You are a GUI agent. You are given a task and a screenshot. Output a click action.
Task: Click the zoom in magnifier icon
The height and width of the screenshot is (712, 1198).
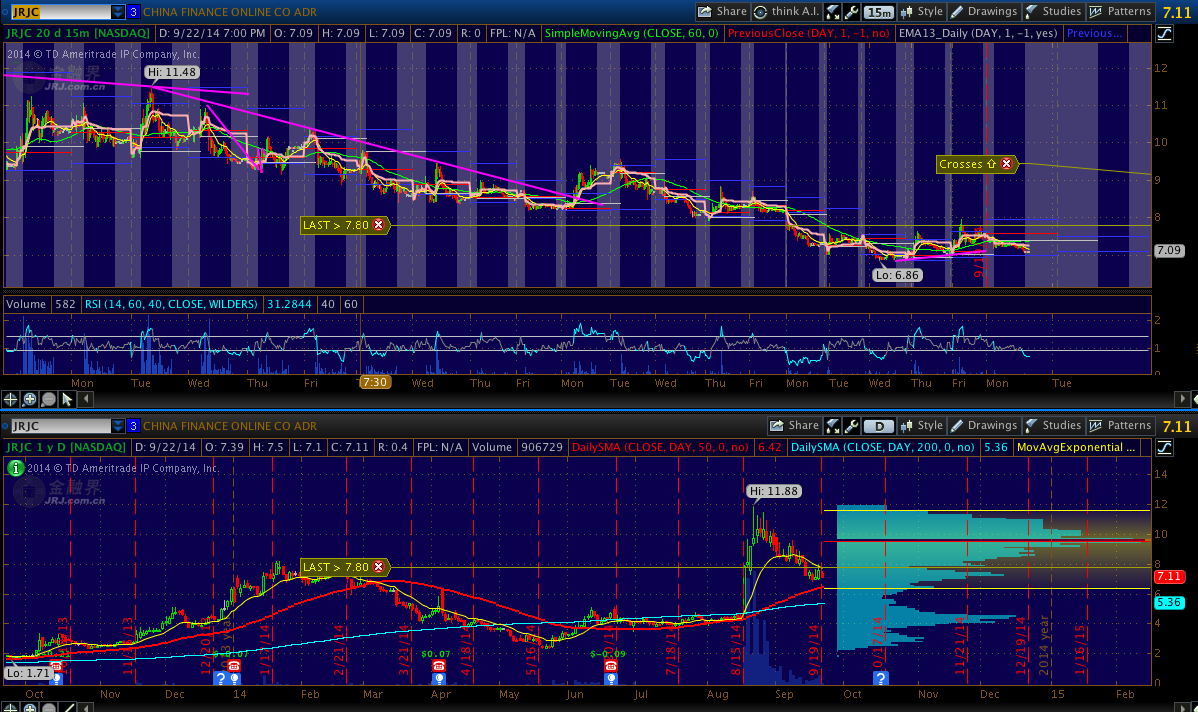click(30, 399)
